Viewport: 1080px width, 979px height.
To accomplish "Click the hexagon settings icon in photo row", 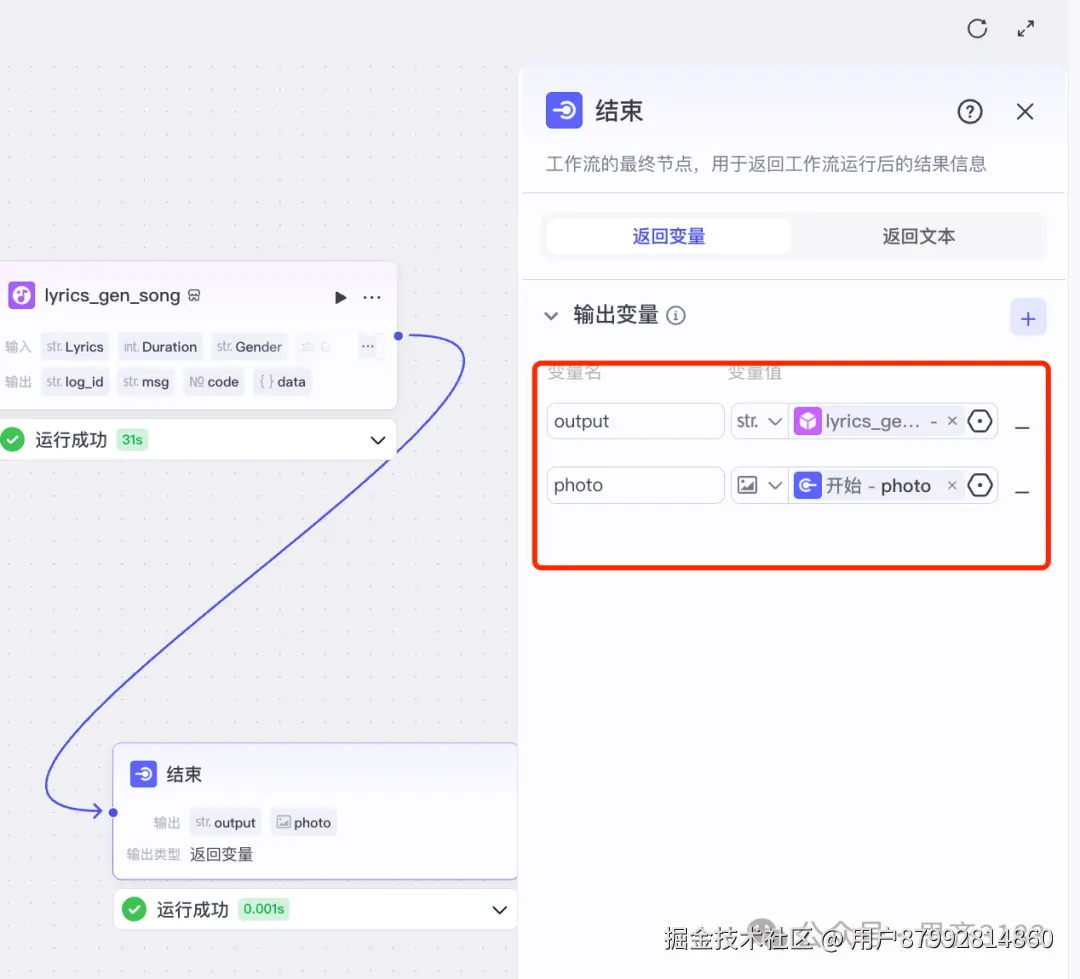I will point(979,485).
